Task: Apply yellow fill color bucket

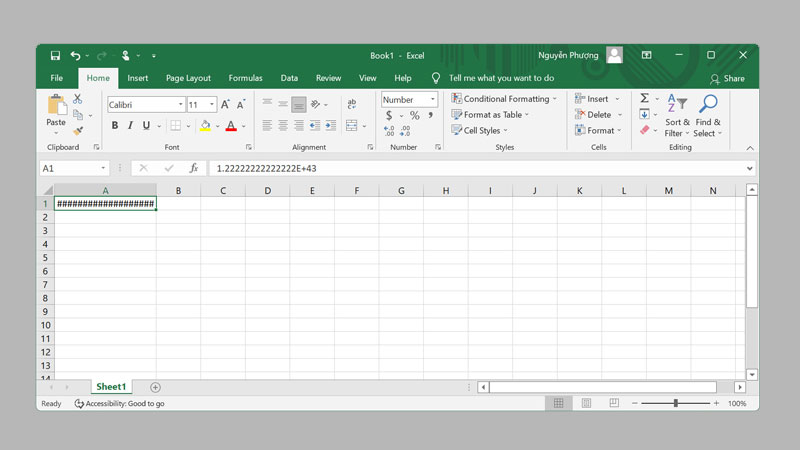Action: coord(205,126)
